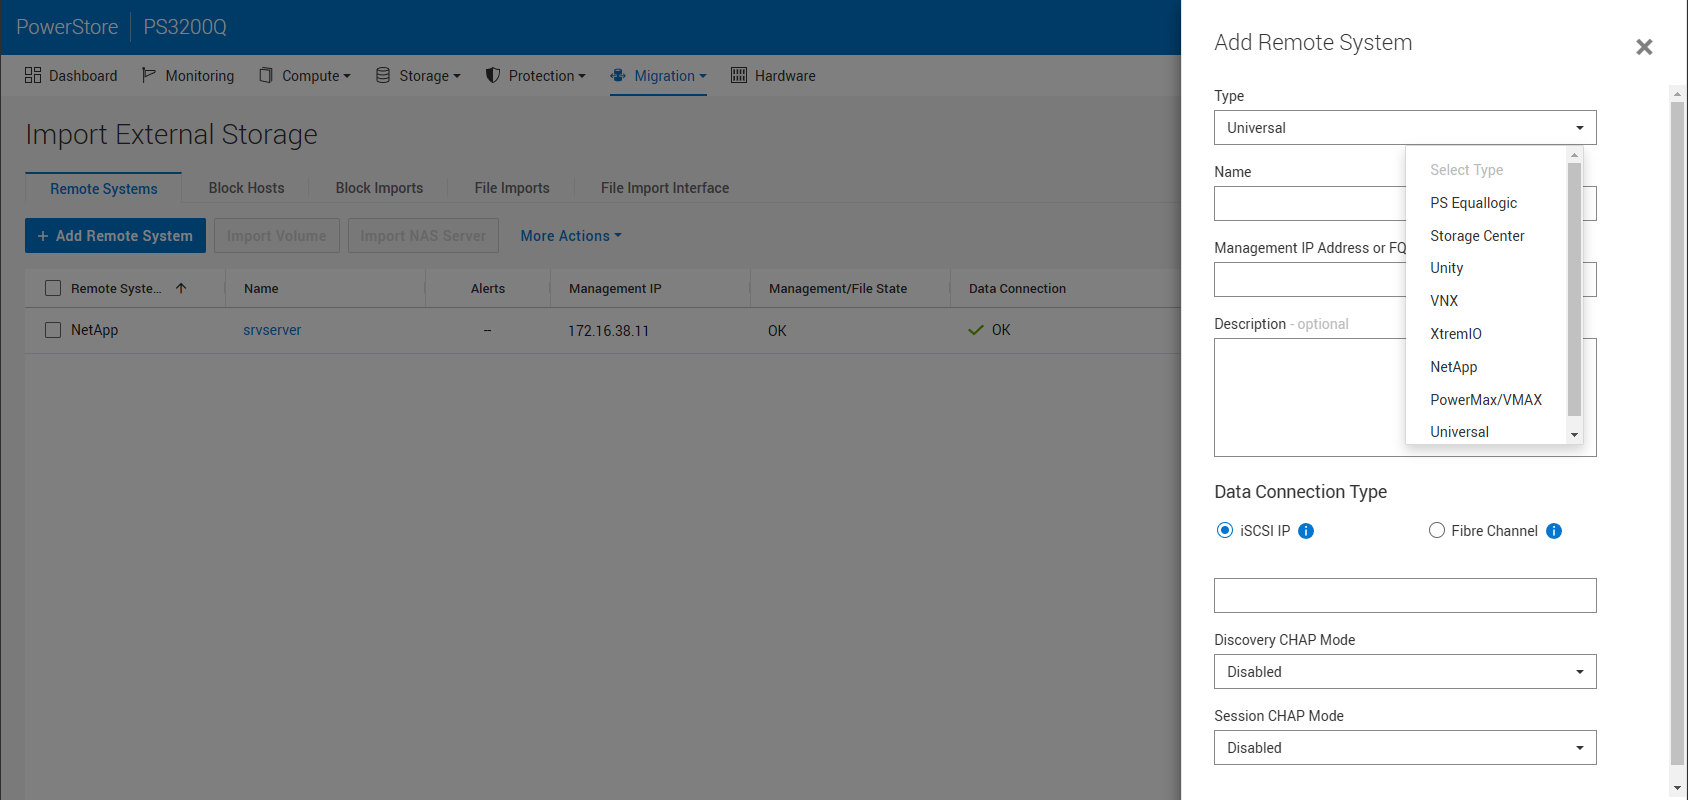Click the side panel scrollbar down arrow
The image size is (1688, 800).
[x=1678, y=788]
